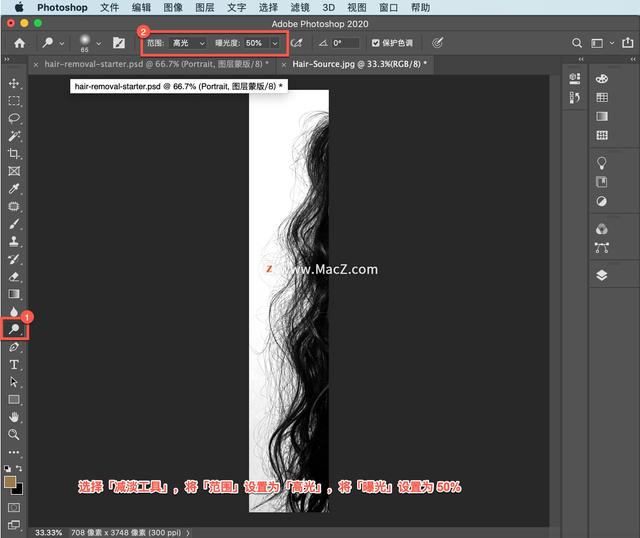Open the Learn lightbulb panel icon
The height and width of the screenshot is (538, 640).
pyautogui.click(x=602, y=163)
